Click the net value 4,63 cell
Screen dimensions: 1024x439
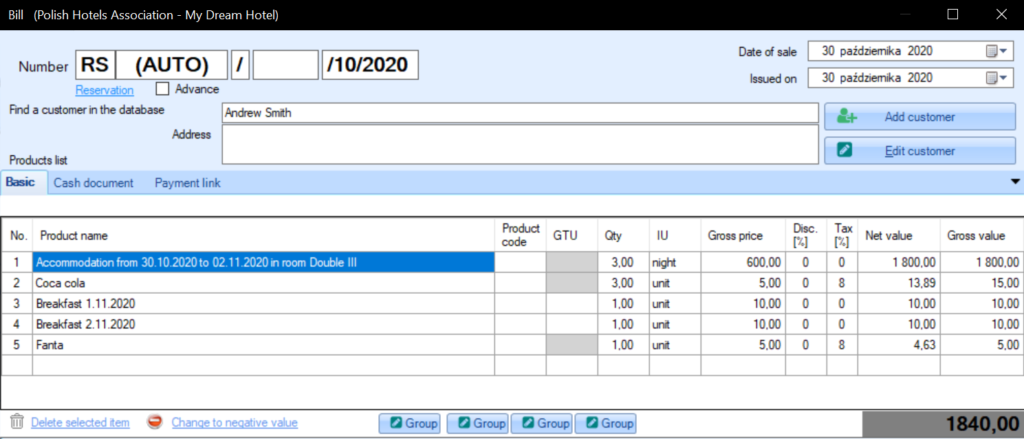[x=899, y=345]
